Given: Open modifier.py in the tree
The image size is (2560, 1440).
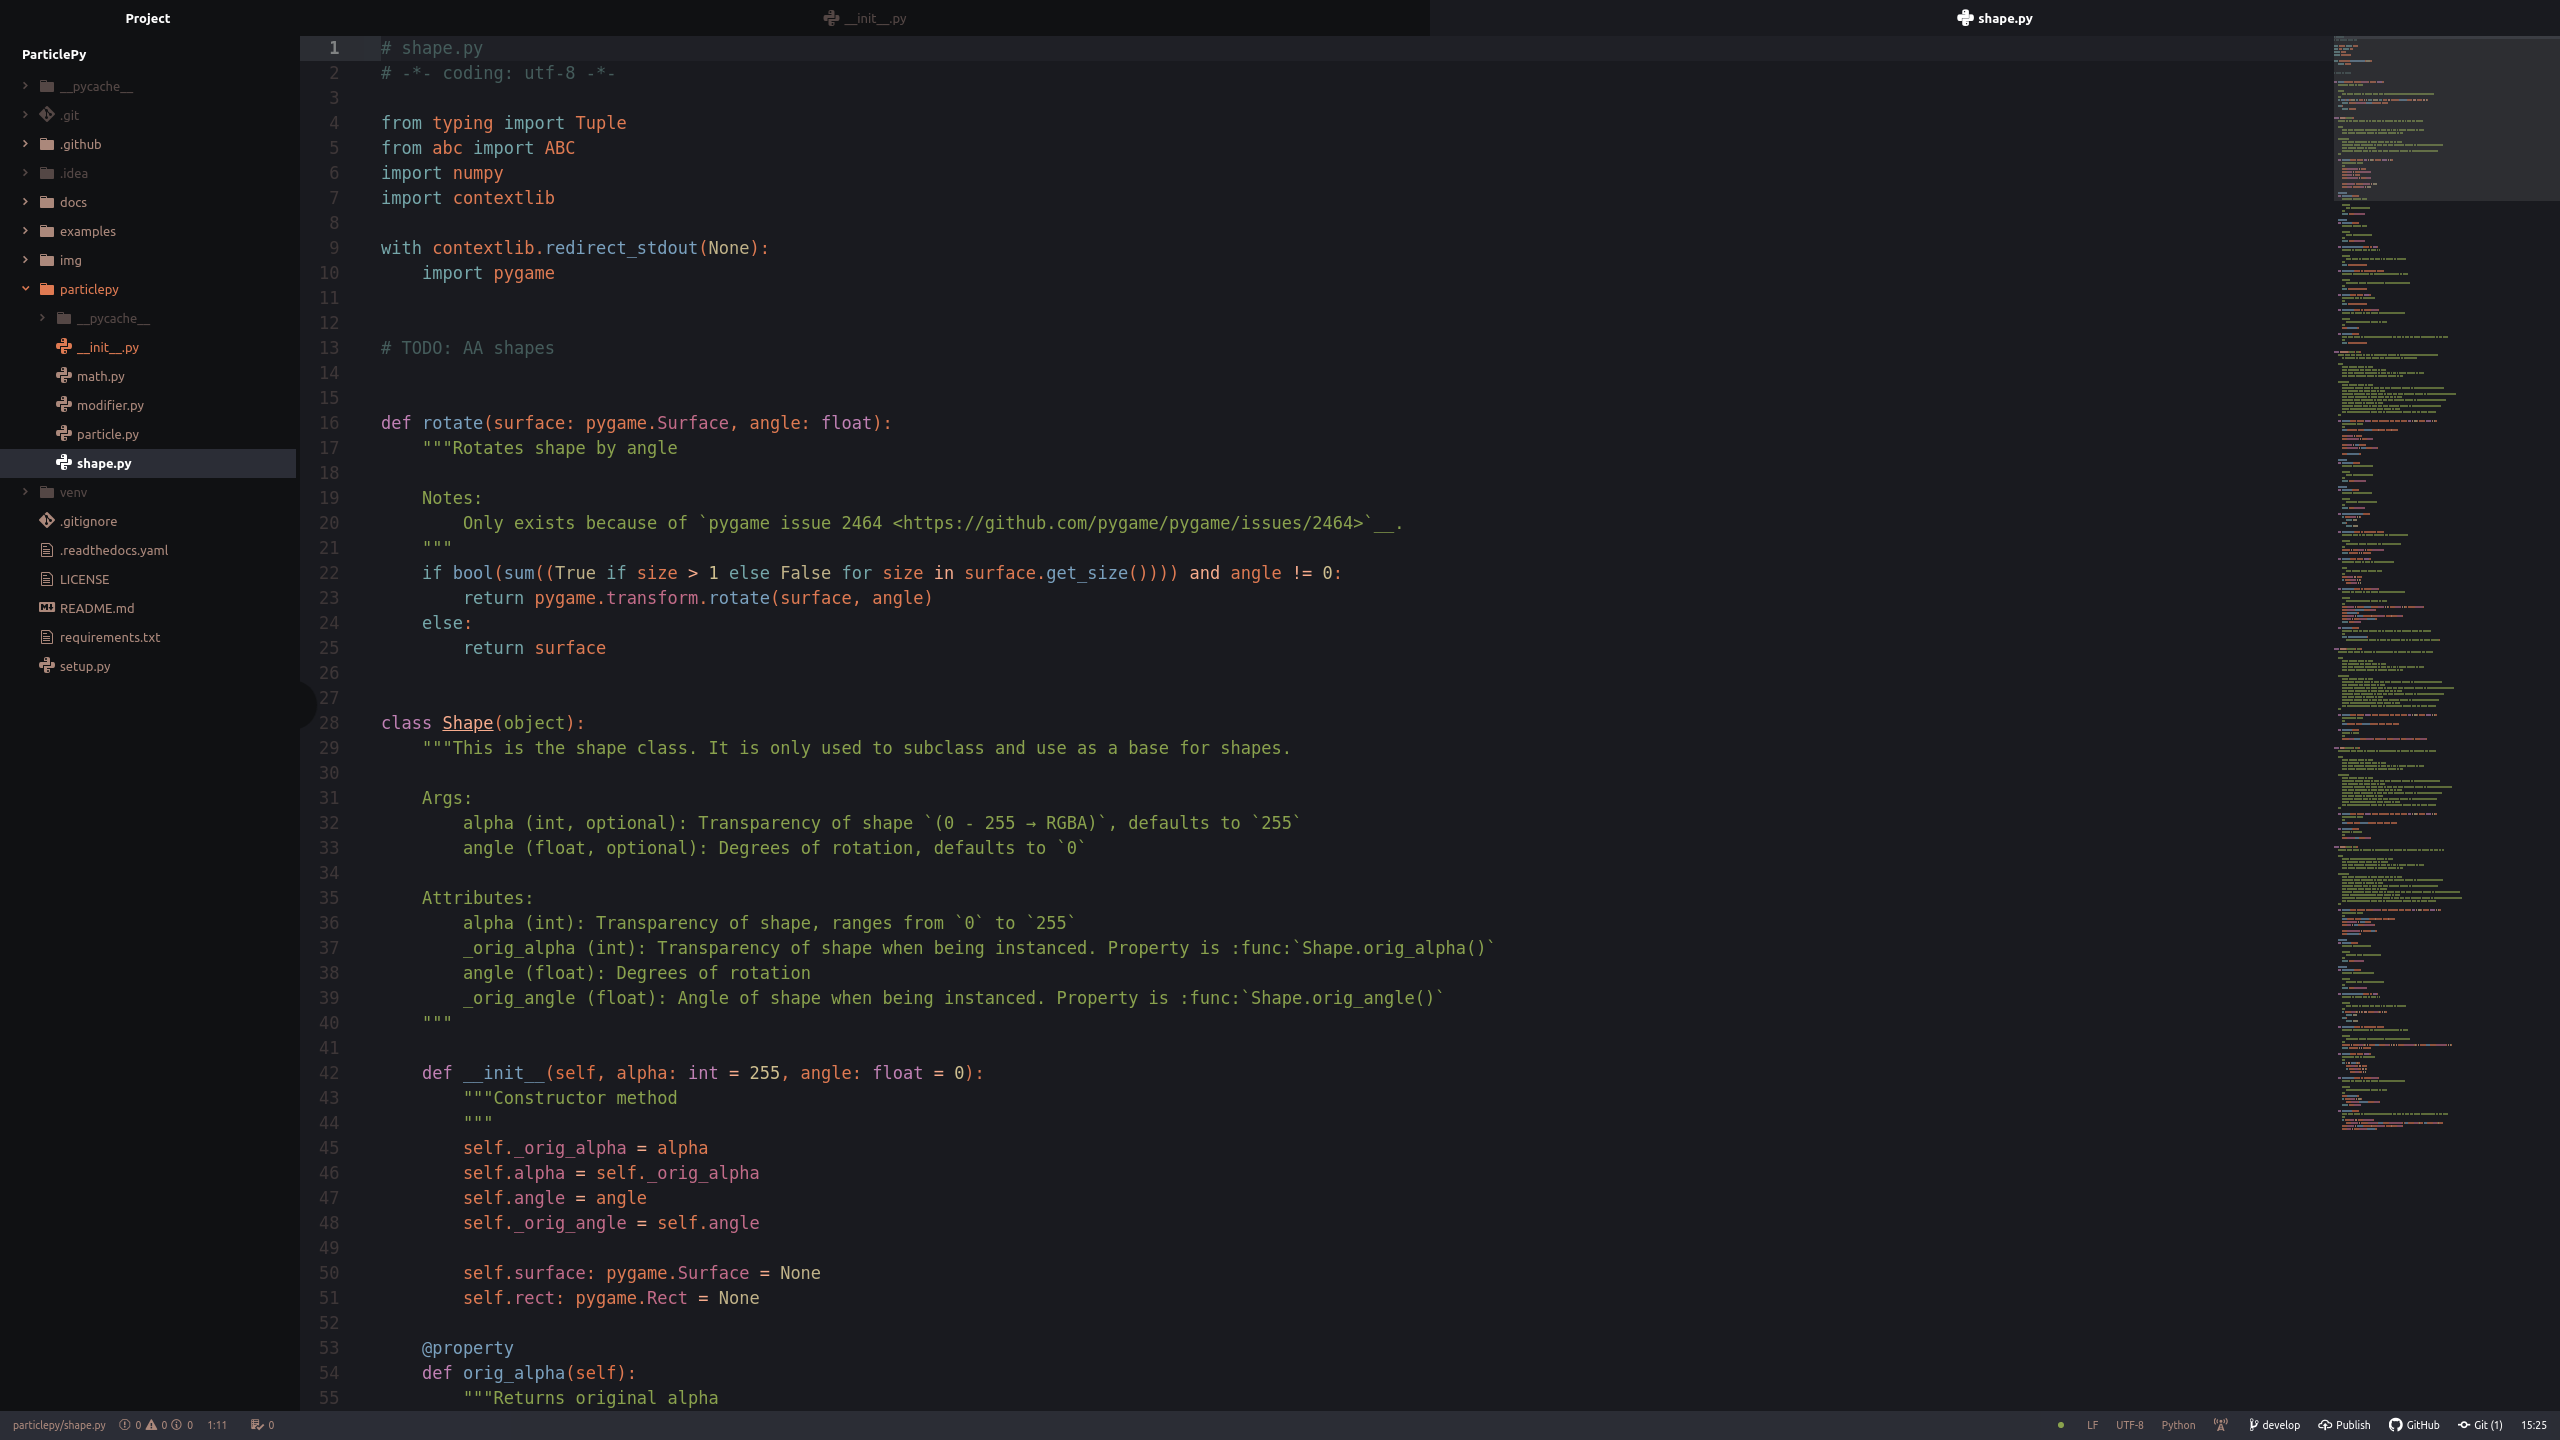Looking at the screenshot, I should pyautogui.click(x=110, y=405).
